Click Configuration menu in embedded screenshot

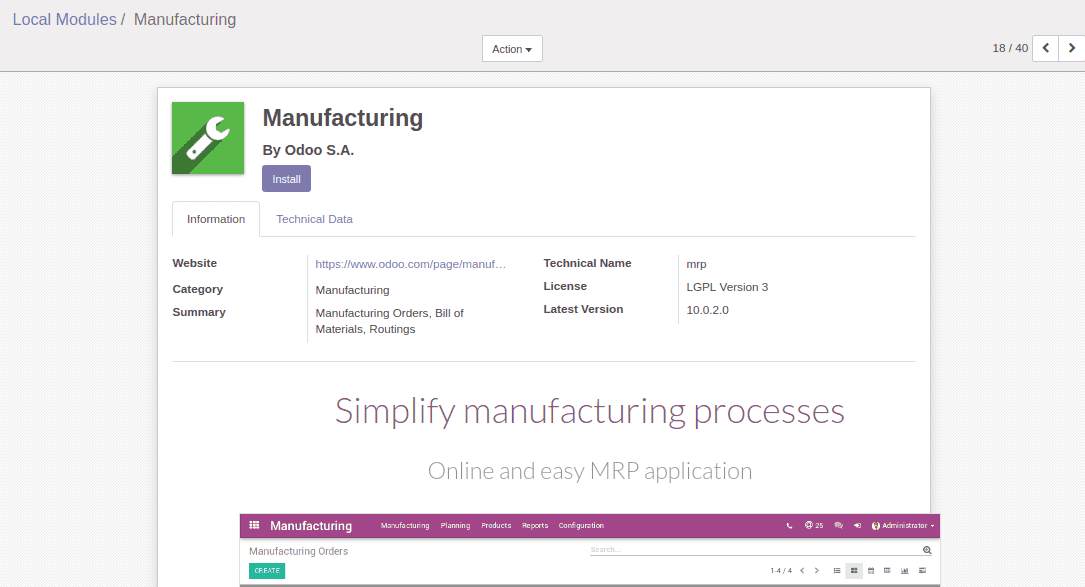[581, 525]
